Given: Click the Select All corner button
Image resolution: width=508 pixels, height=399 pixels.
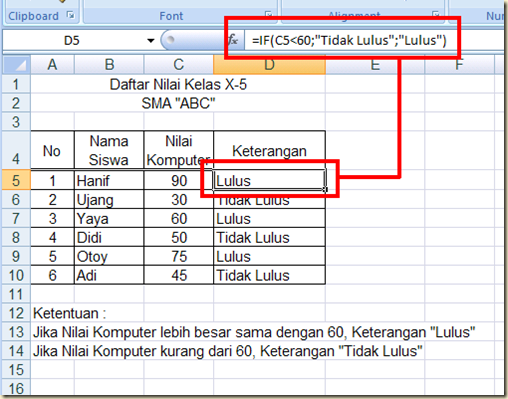Looking at the screenshot, I should coord(16,64).
